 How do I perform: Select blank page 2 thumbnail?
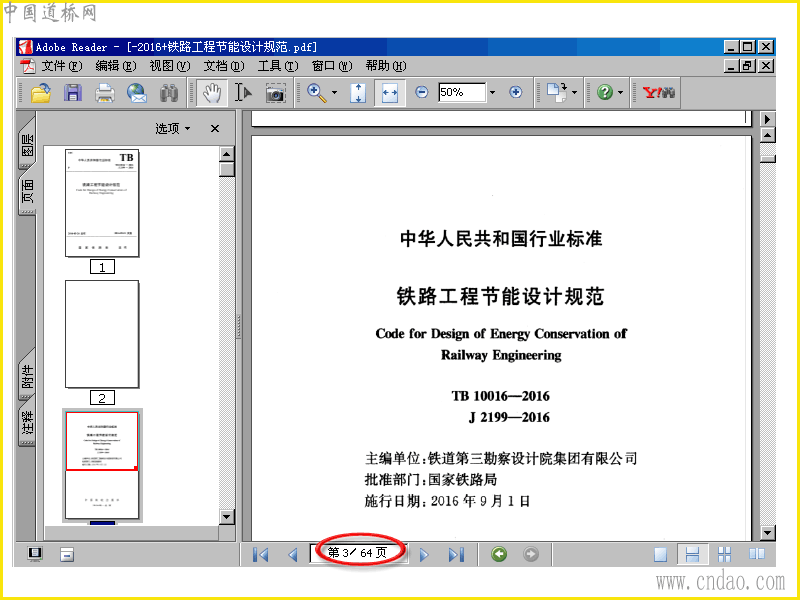tap(102, 334)
